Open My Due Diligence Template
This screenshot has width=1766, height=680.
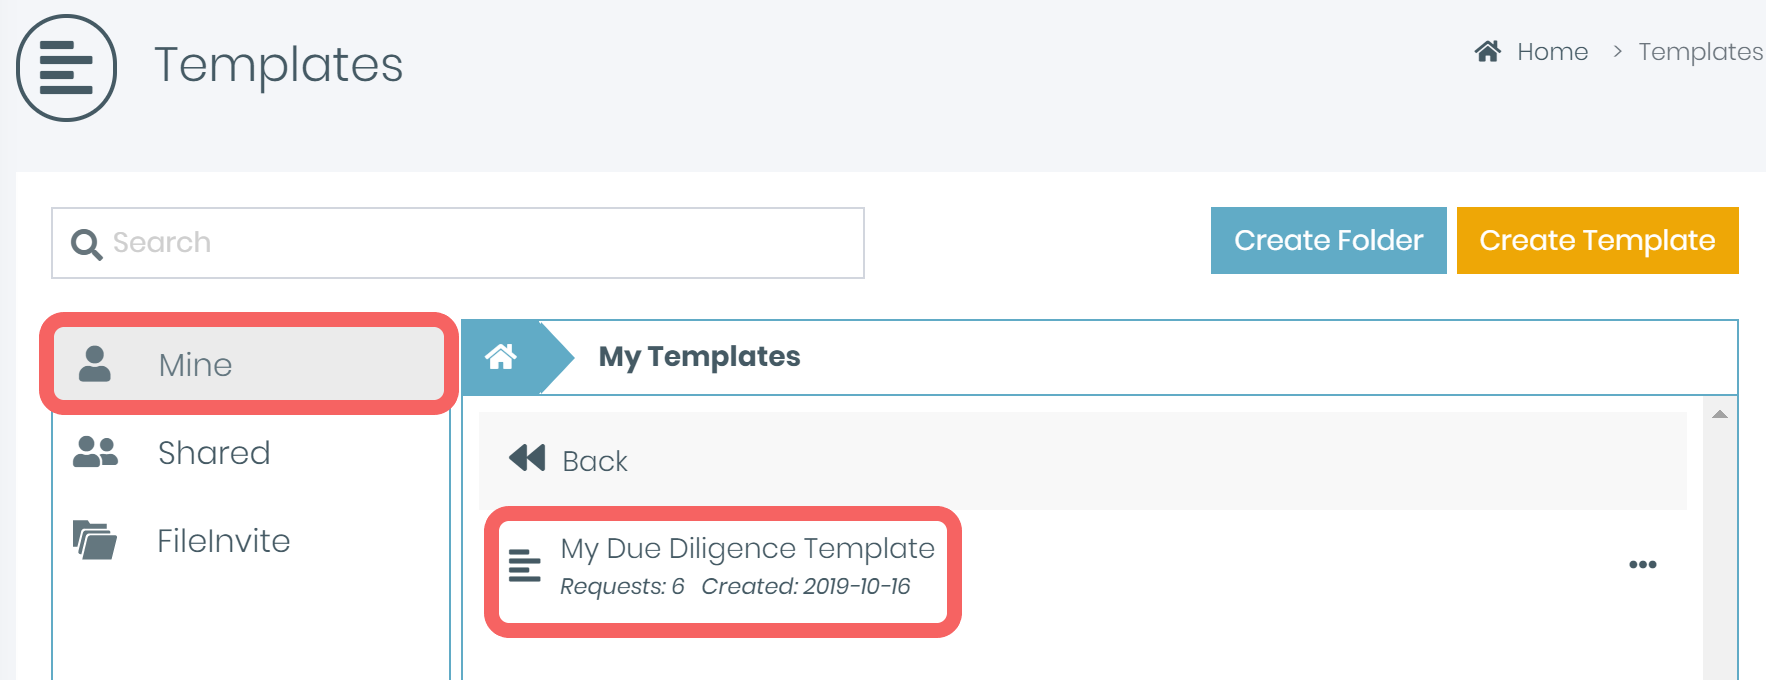click(747, 549)
